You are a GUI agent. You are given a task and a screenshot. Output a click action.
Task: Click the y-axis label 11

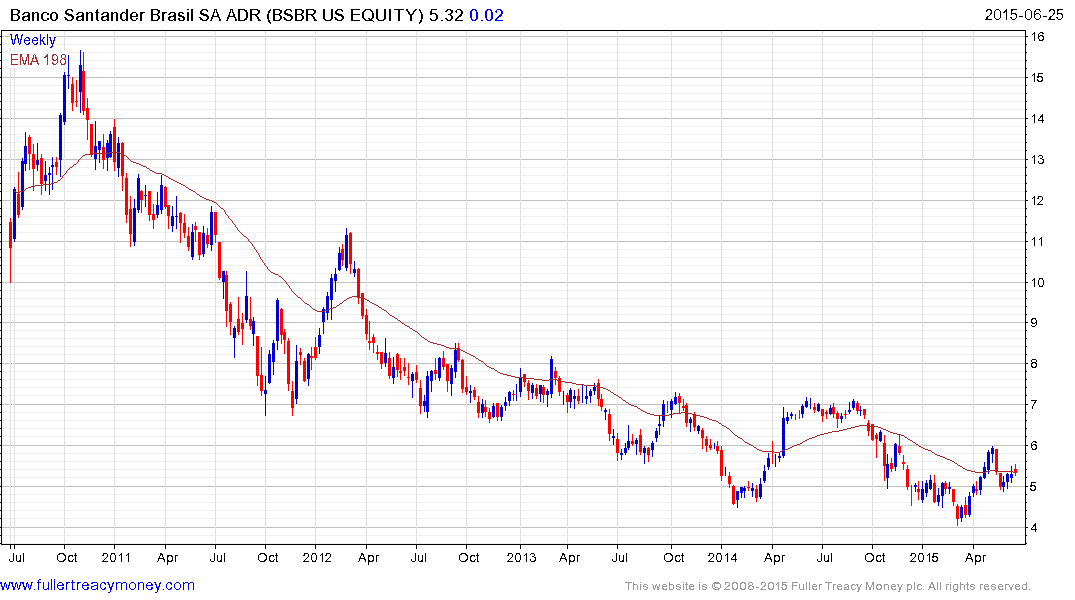click(x=1037, y=241)
